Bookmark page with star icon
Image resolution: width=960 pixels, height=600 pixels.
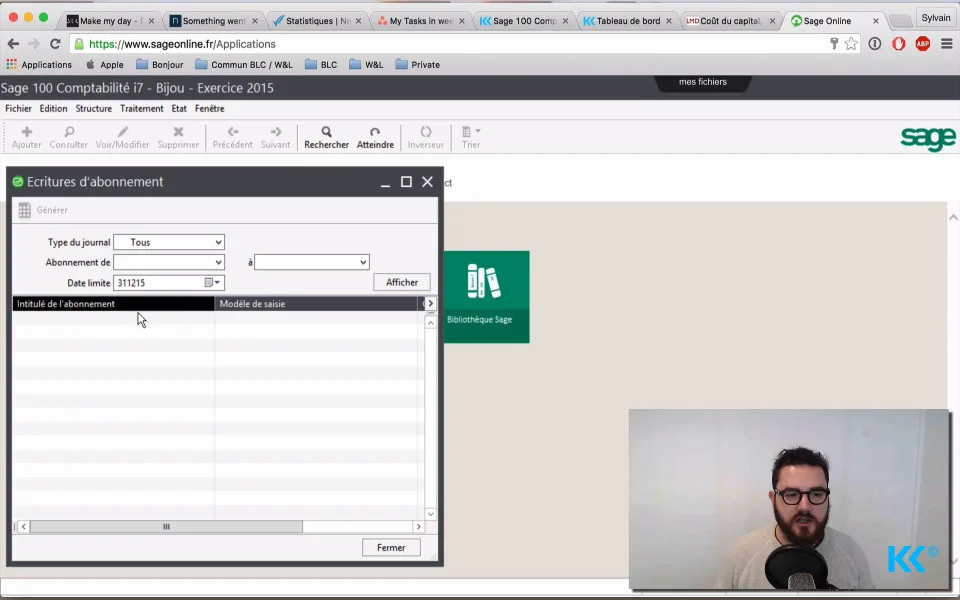tap(851, 43)
